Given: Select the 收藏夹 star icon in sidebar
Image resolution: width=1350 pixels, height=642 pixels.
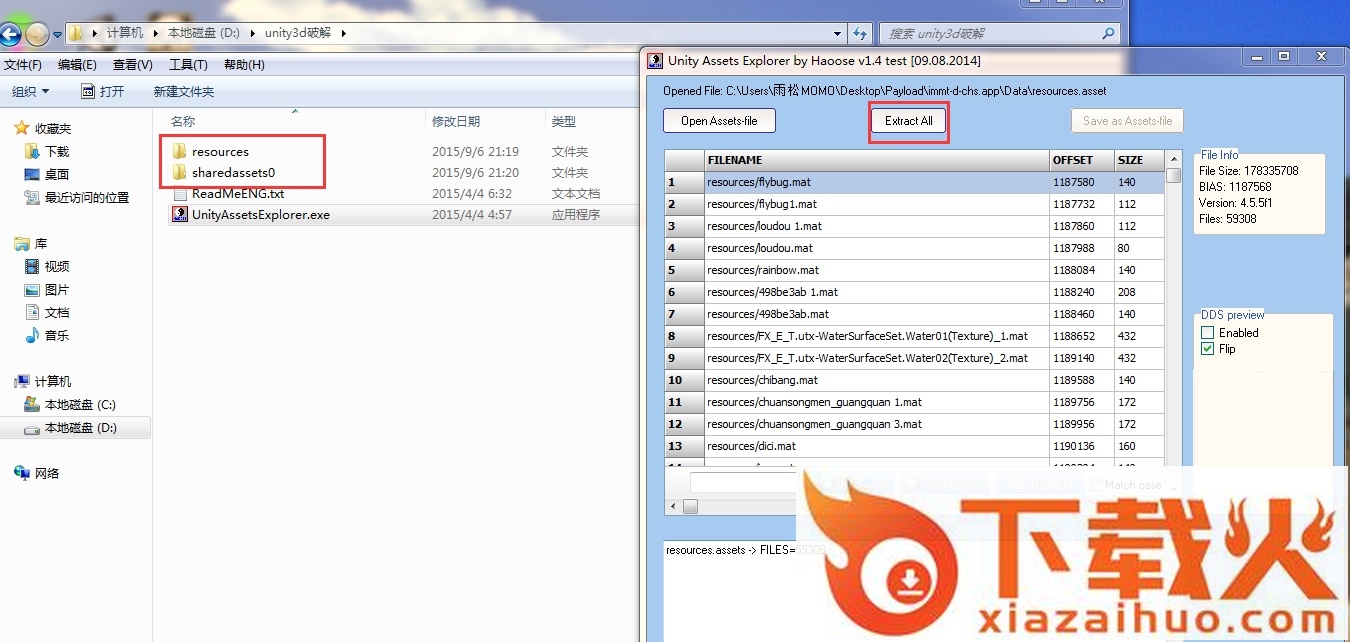Looking at the screenshot, I should point(22,128).
